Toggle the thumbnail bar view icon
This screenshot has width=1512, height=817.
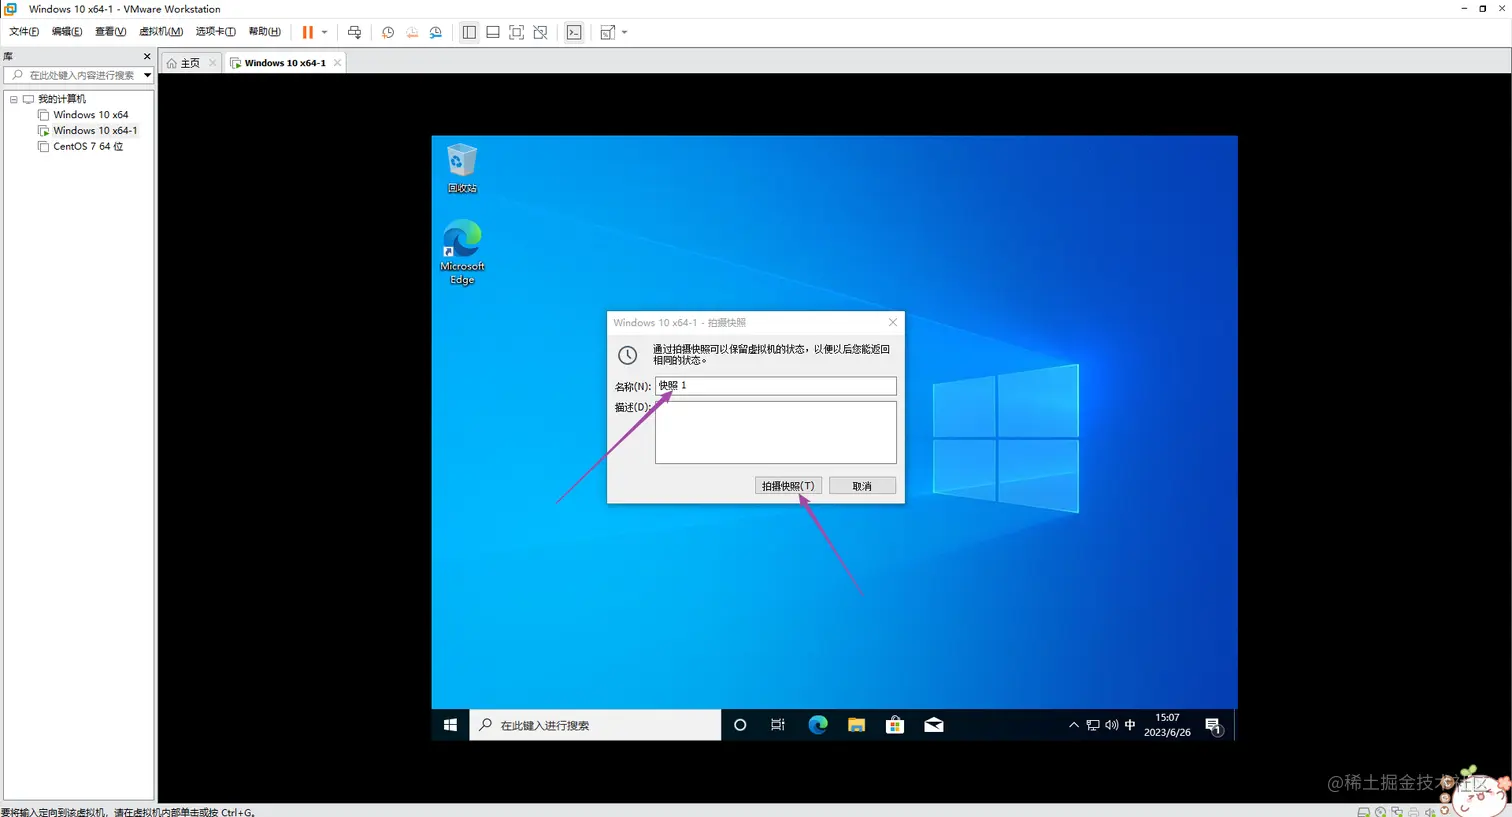pos(493,32)
